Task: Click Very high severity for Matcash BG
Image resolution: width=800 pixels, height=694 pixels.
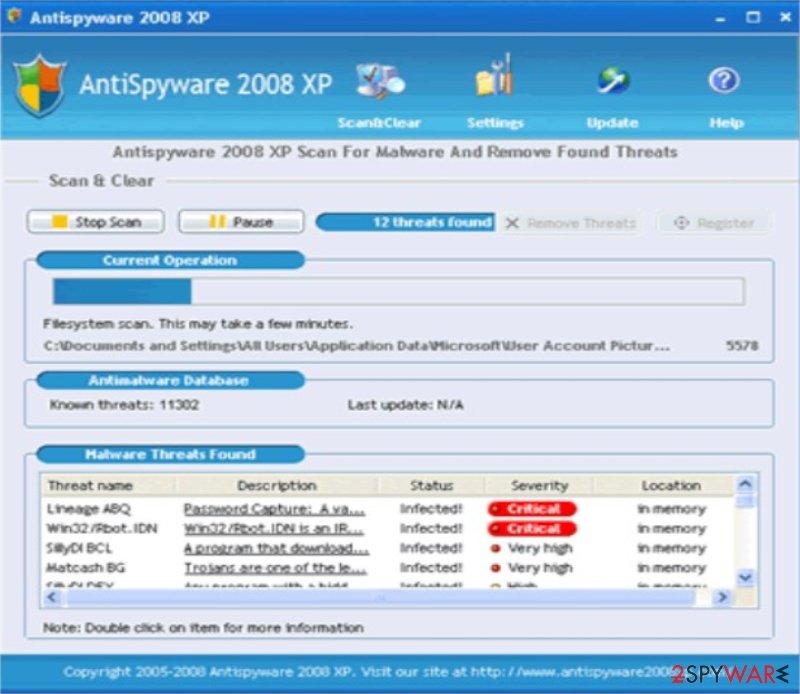Action: click(532, 567)
